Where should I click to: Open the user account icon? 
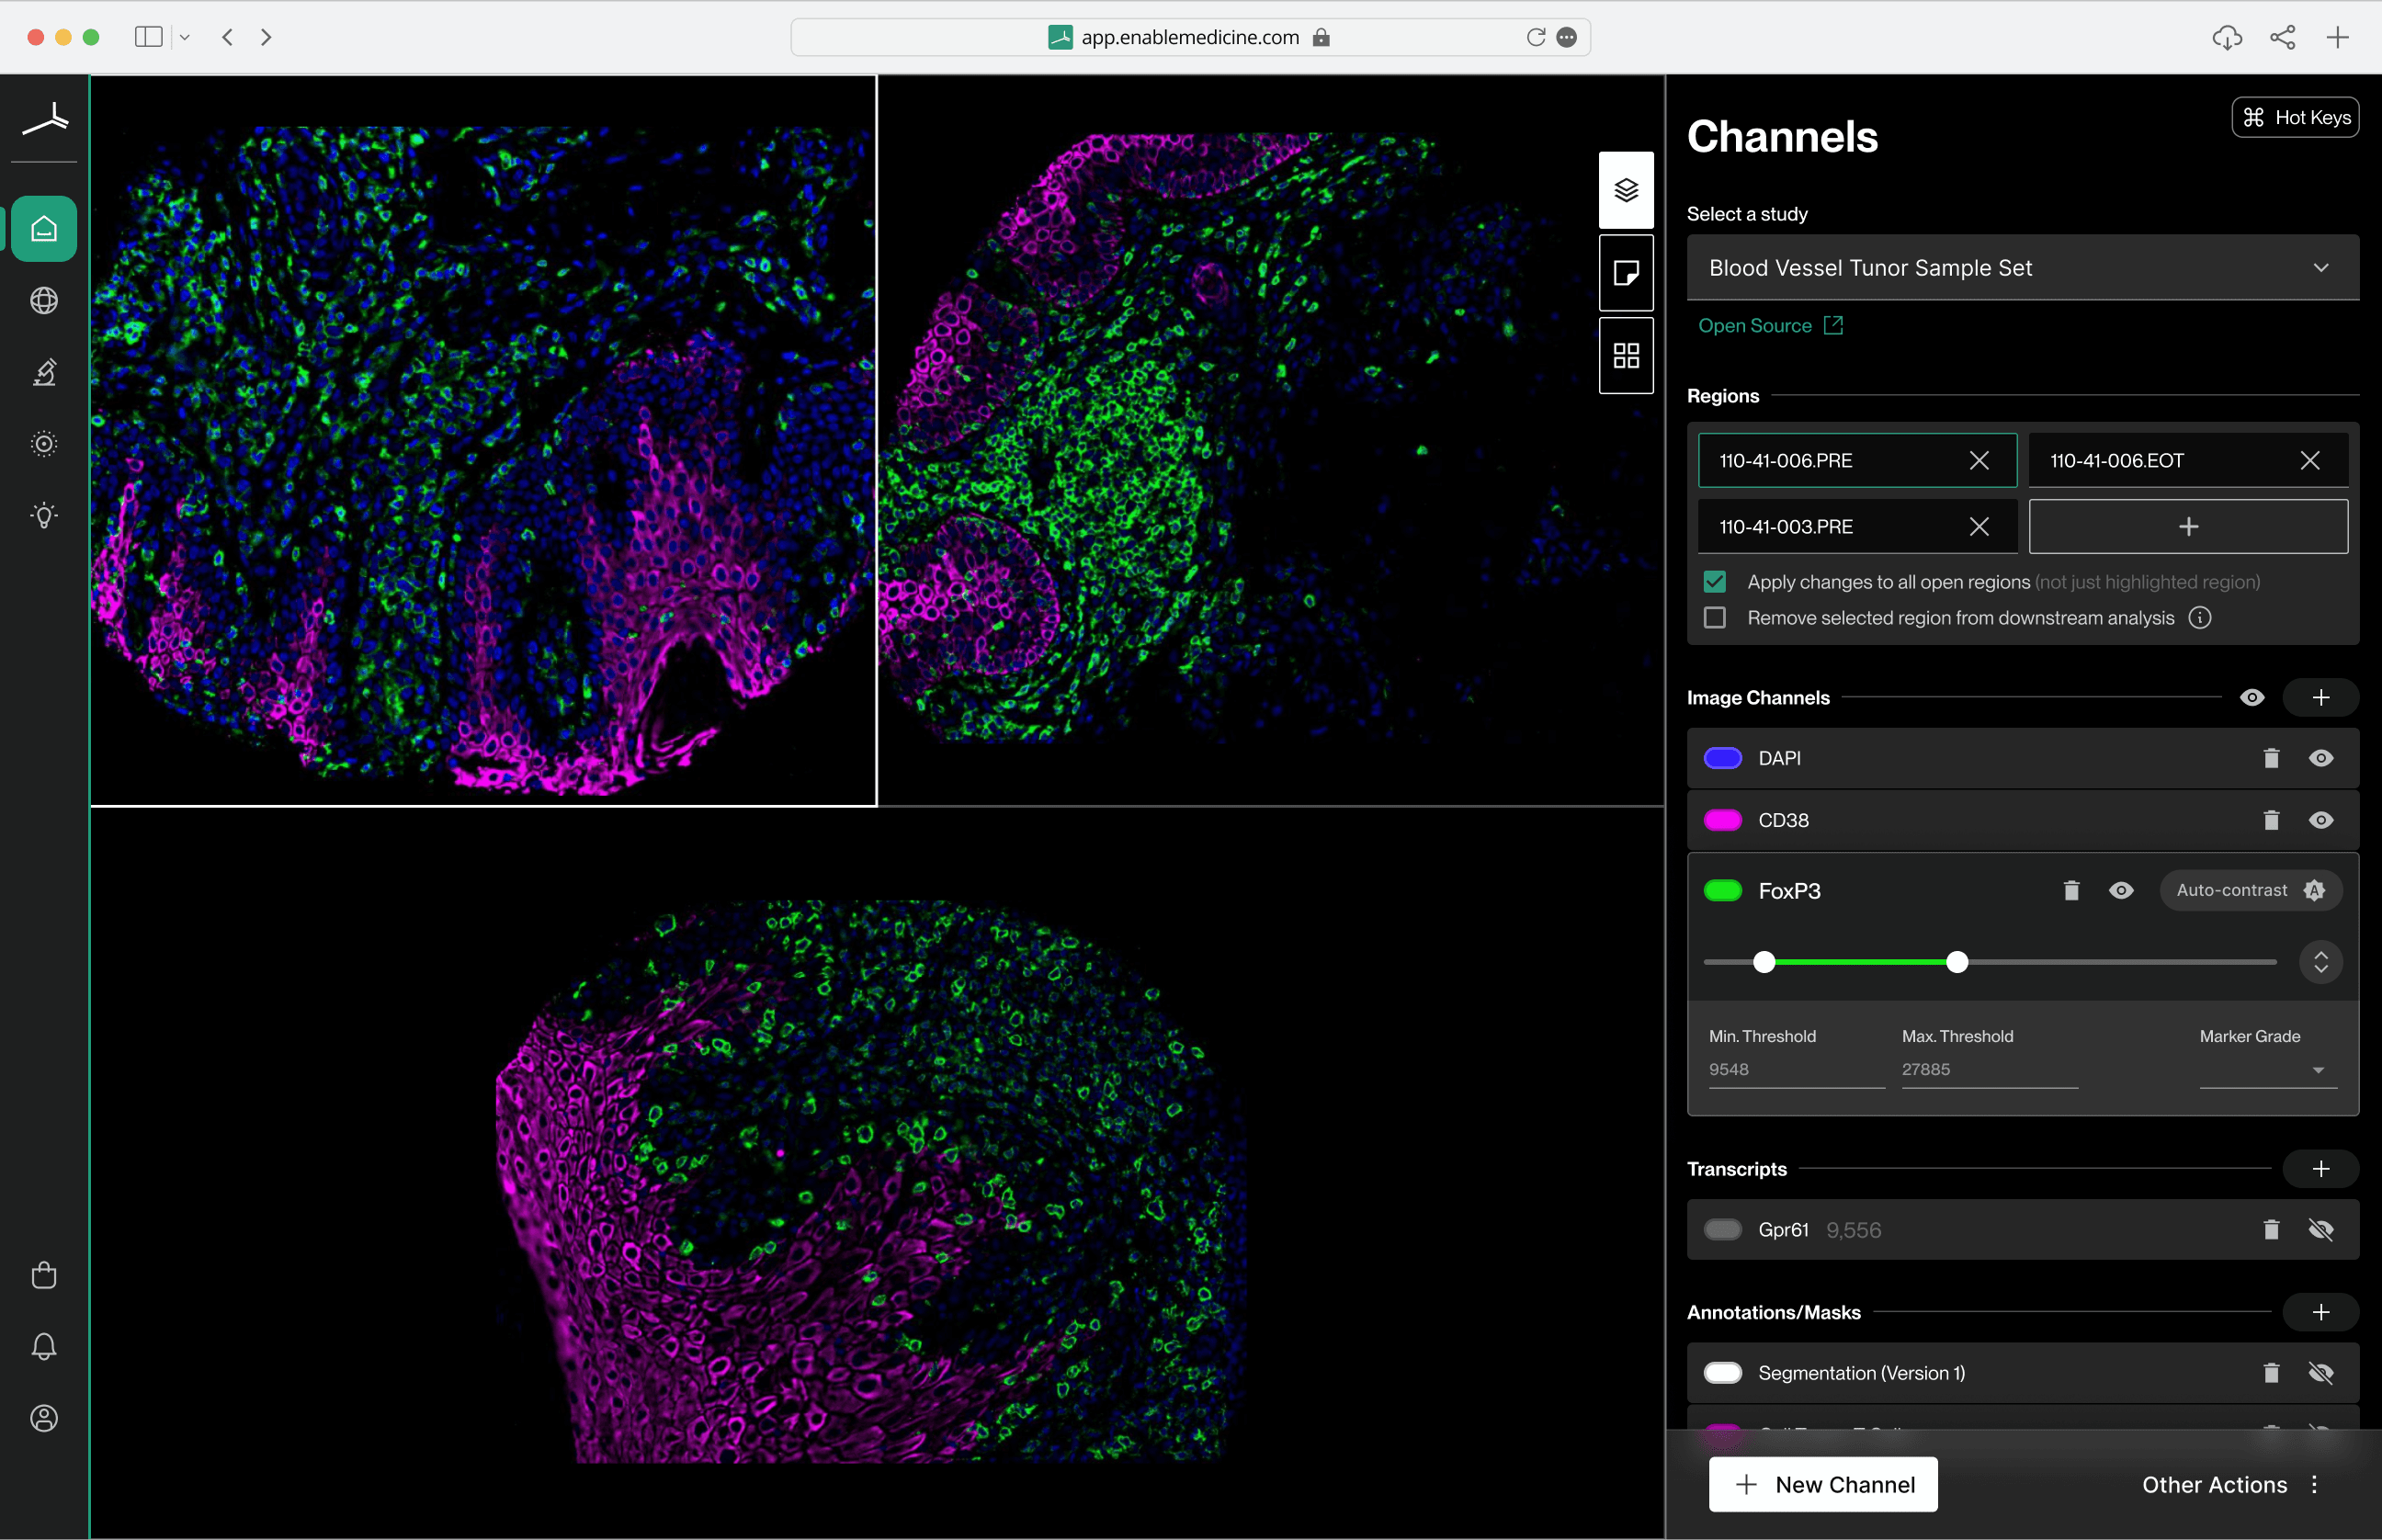pyautogui.click(x=44, y=1418)
